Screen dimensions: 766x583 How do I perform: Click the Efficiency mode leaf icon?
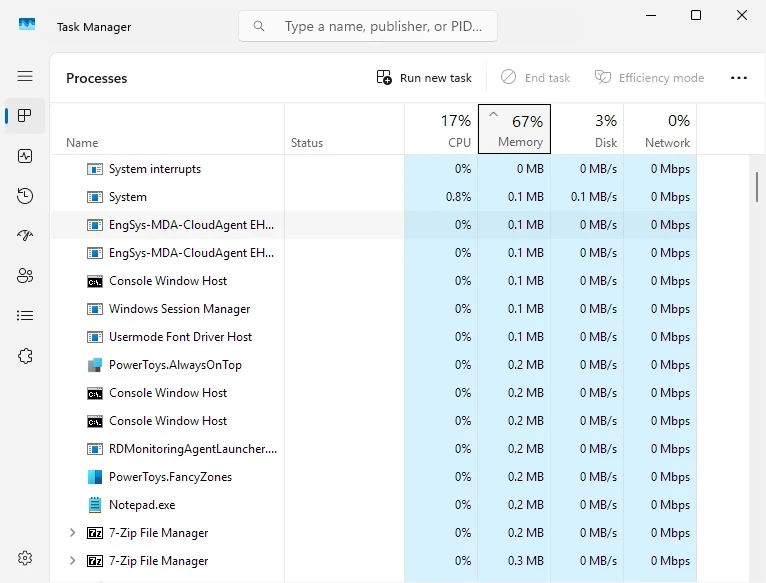[603, 77]
